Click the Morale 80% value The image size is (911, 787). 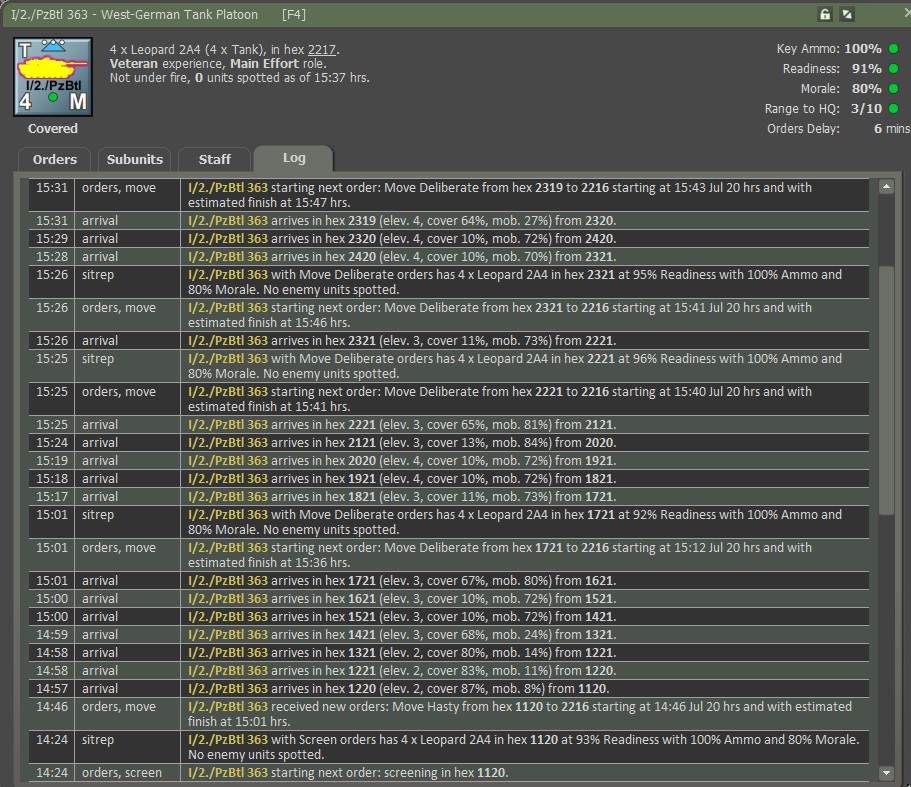point(866,89)
